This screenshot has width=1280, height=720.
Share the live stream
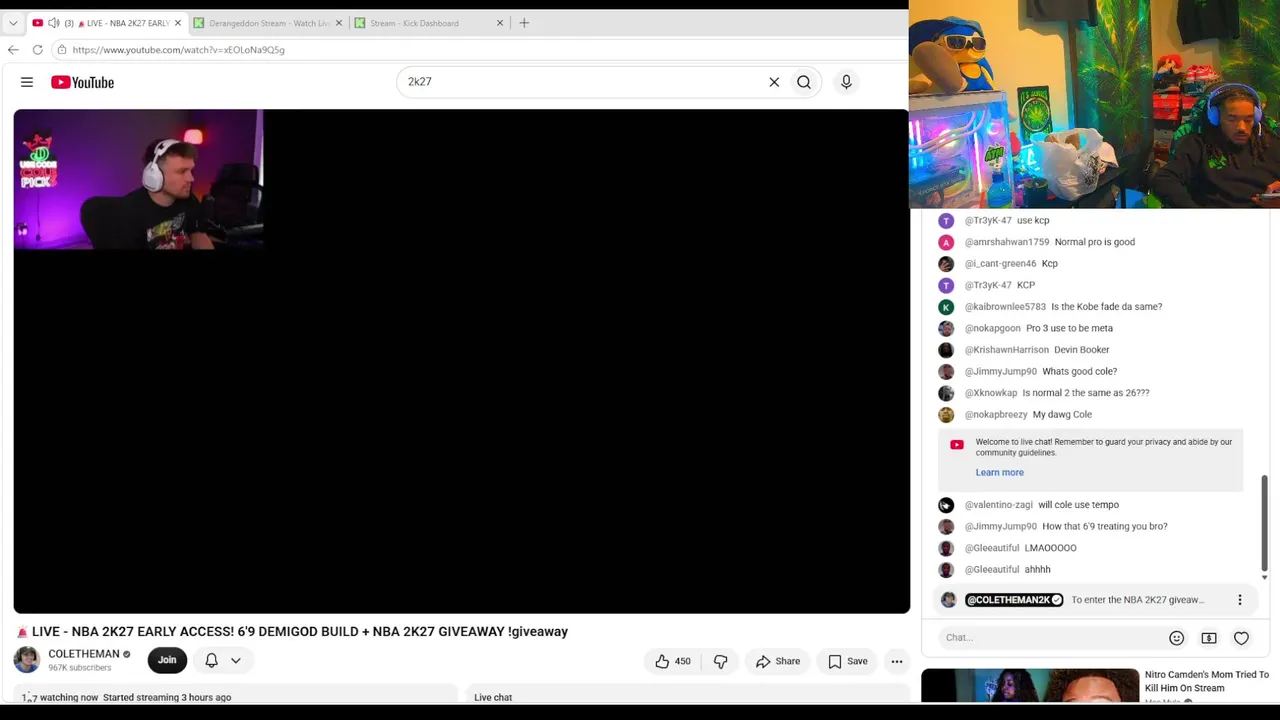coord(778,661)
